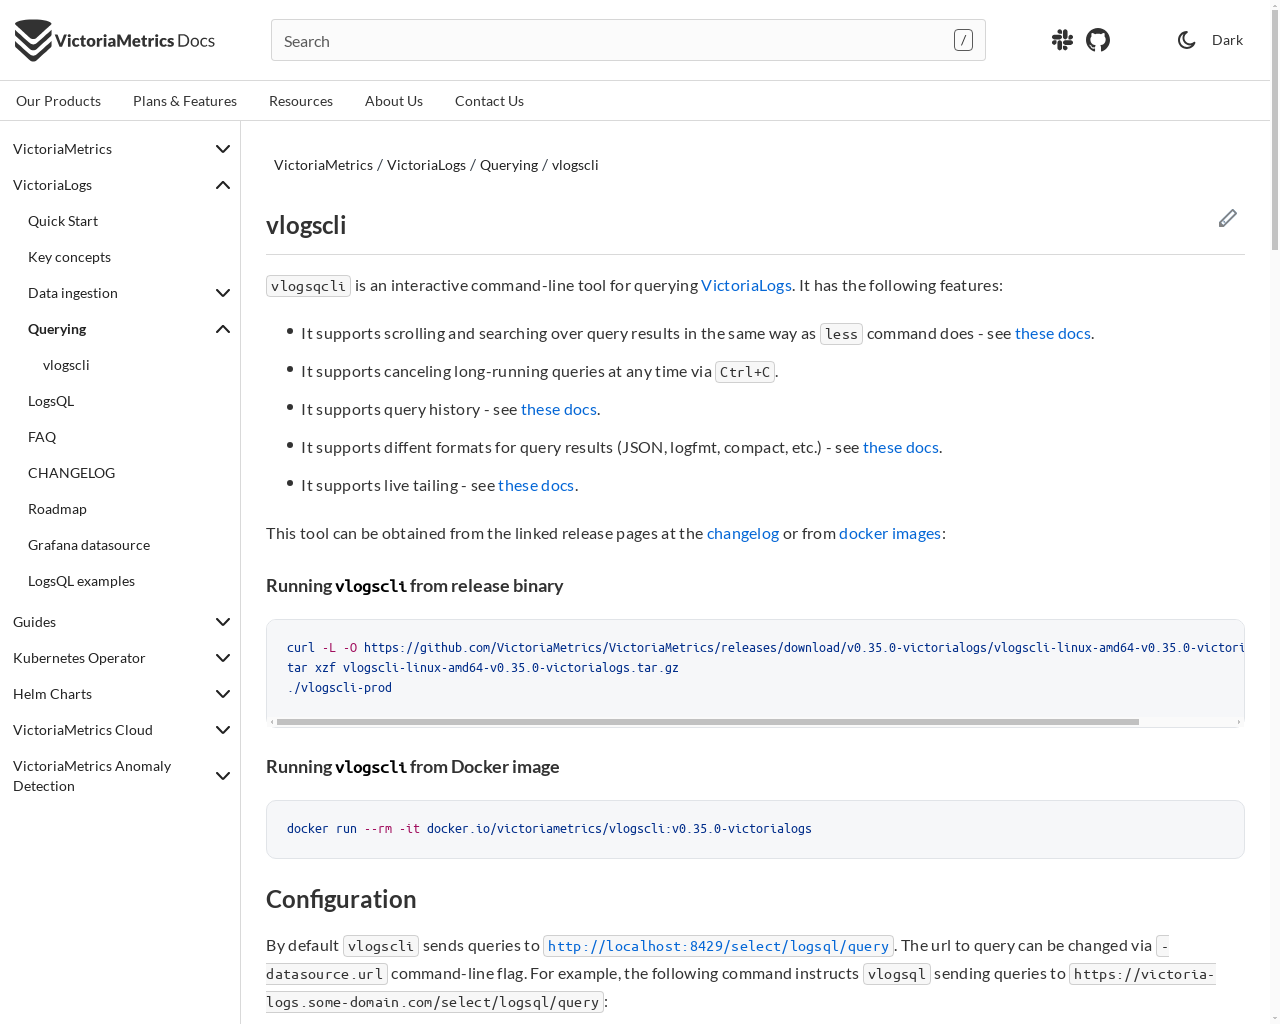Open CHANGELOG in sidebar
1280x1024 pixels.
pyautogui.click(x=71, y=473)
